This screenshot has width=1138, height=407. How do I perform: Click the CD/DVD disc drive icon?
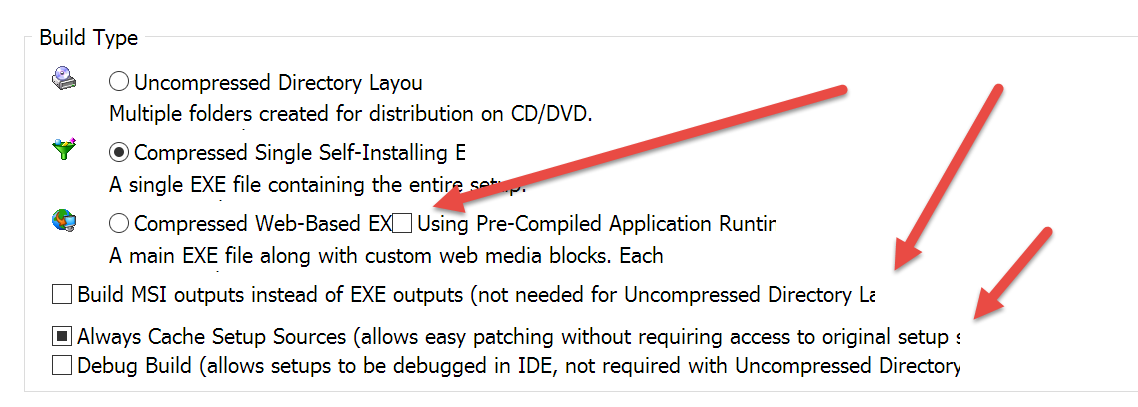tap(63, 78)
